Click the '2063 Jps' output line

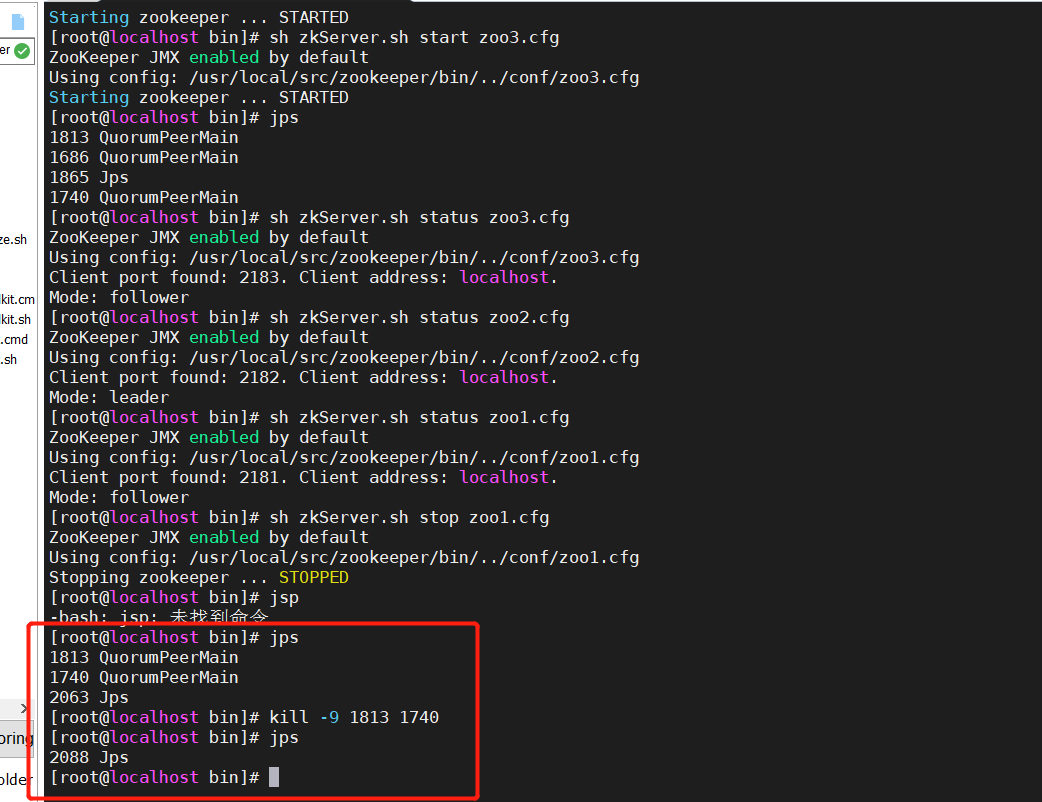(x=89, y=697)
